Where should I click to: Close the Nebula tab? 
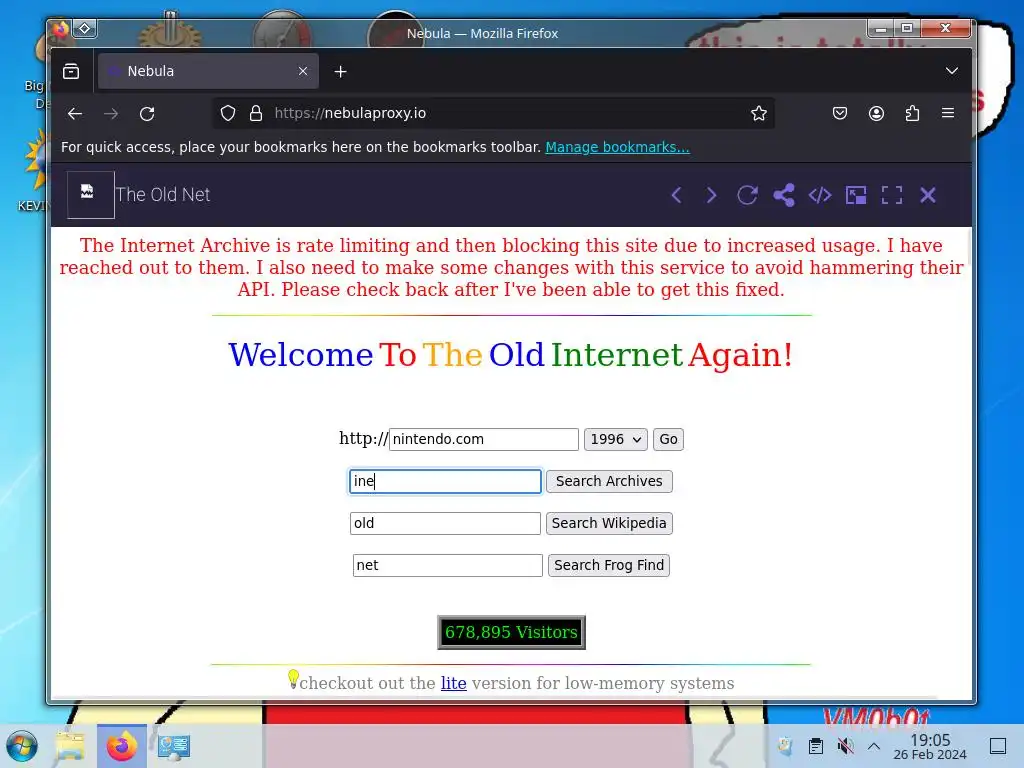tap(303, 71)
